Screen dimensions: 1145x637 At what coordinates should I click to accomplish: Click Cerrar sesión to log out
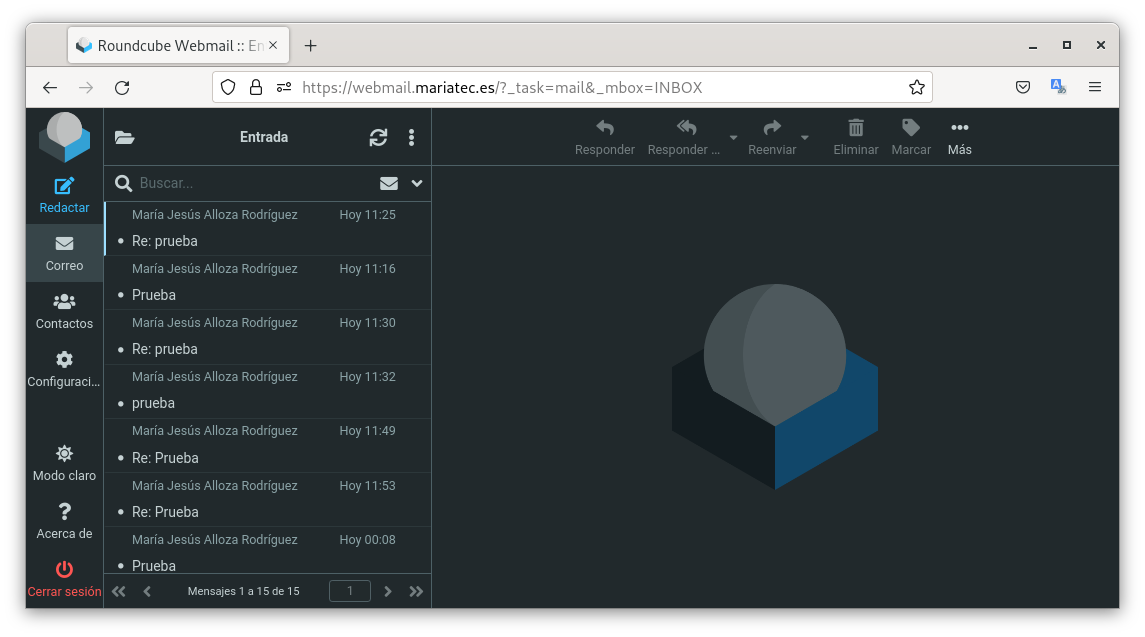64,579
